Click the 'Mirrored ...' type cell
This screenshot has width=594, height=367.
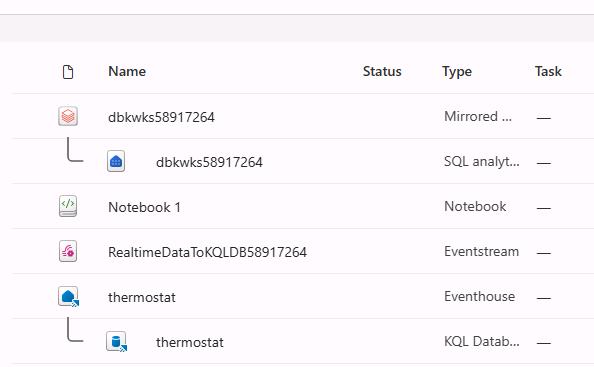click(478, 116)
